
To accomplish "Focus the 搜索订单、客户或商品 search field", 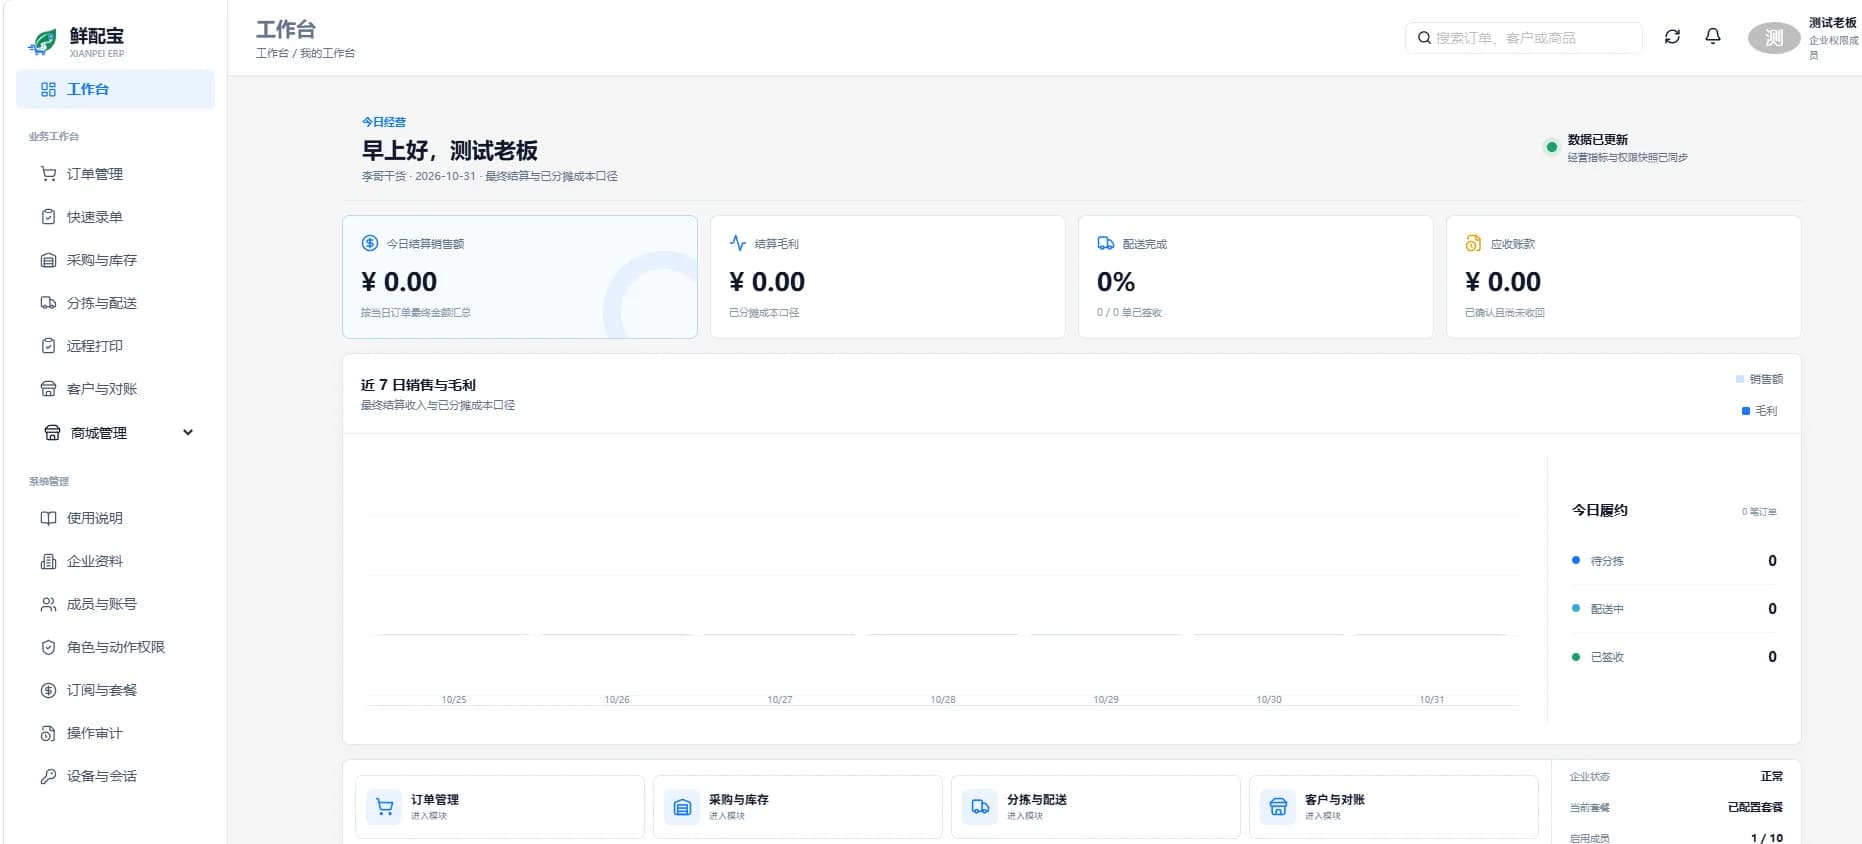I will (x=1524, y=38).
